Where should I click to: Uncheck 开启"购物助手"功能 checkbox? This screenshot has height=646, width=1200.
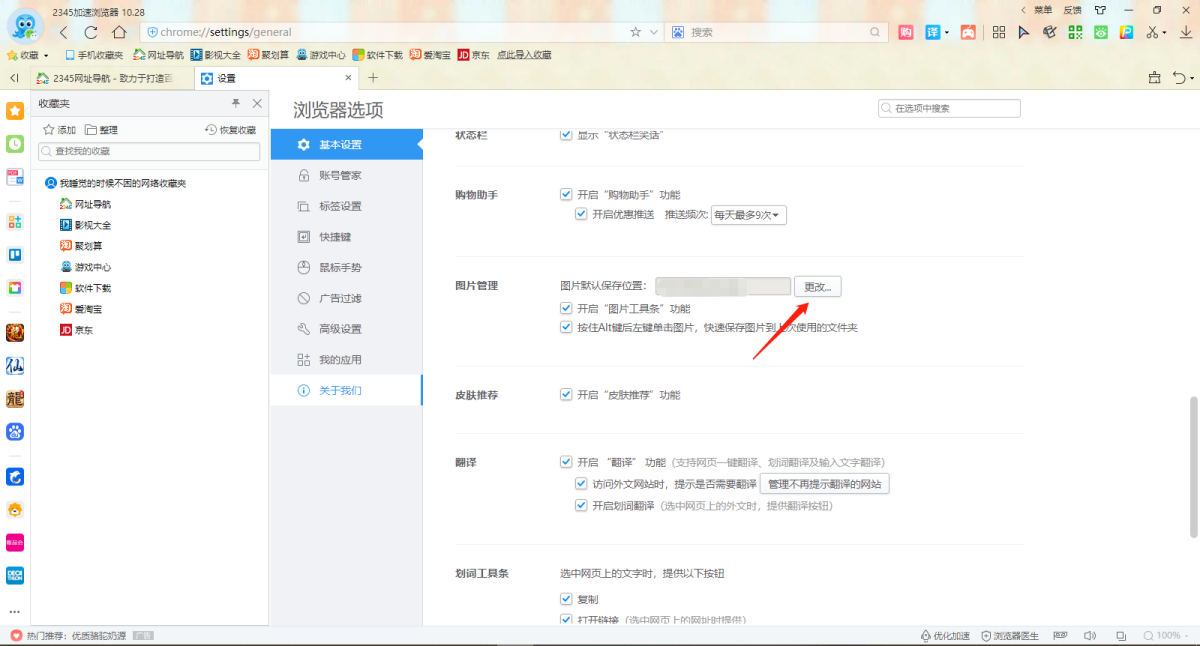pos(566,195)
